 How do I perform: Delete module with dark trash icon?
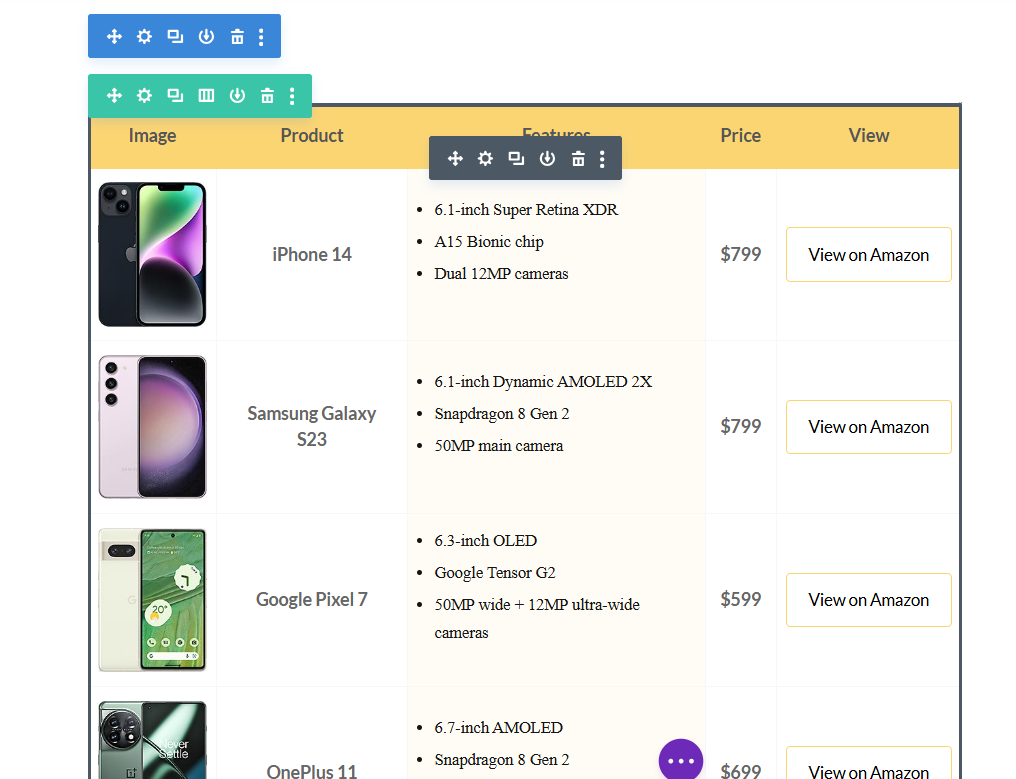pos(578,158)
